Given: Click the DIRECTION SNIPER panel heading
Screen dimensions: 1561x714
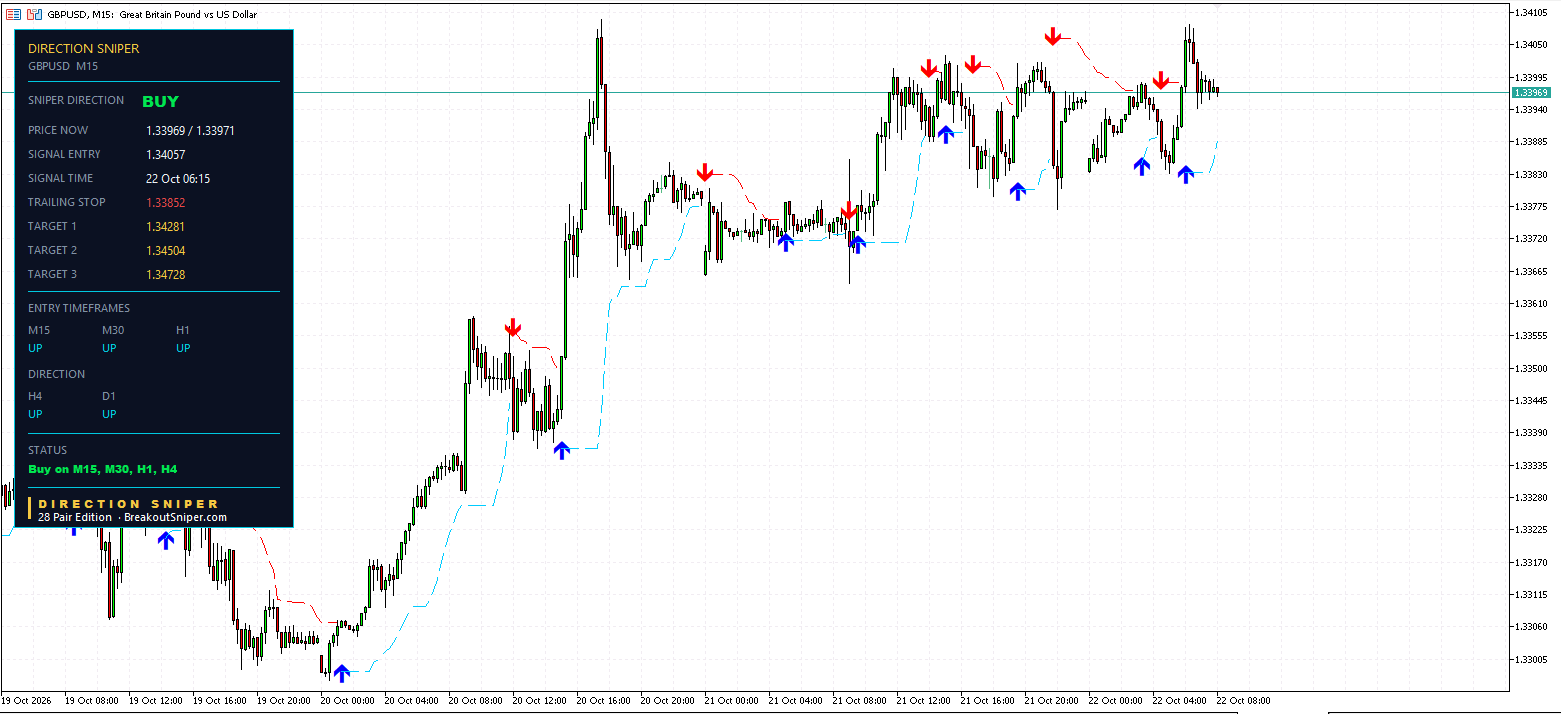Looking at the screenshot, I should click(84, 48).
